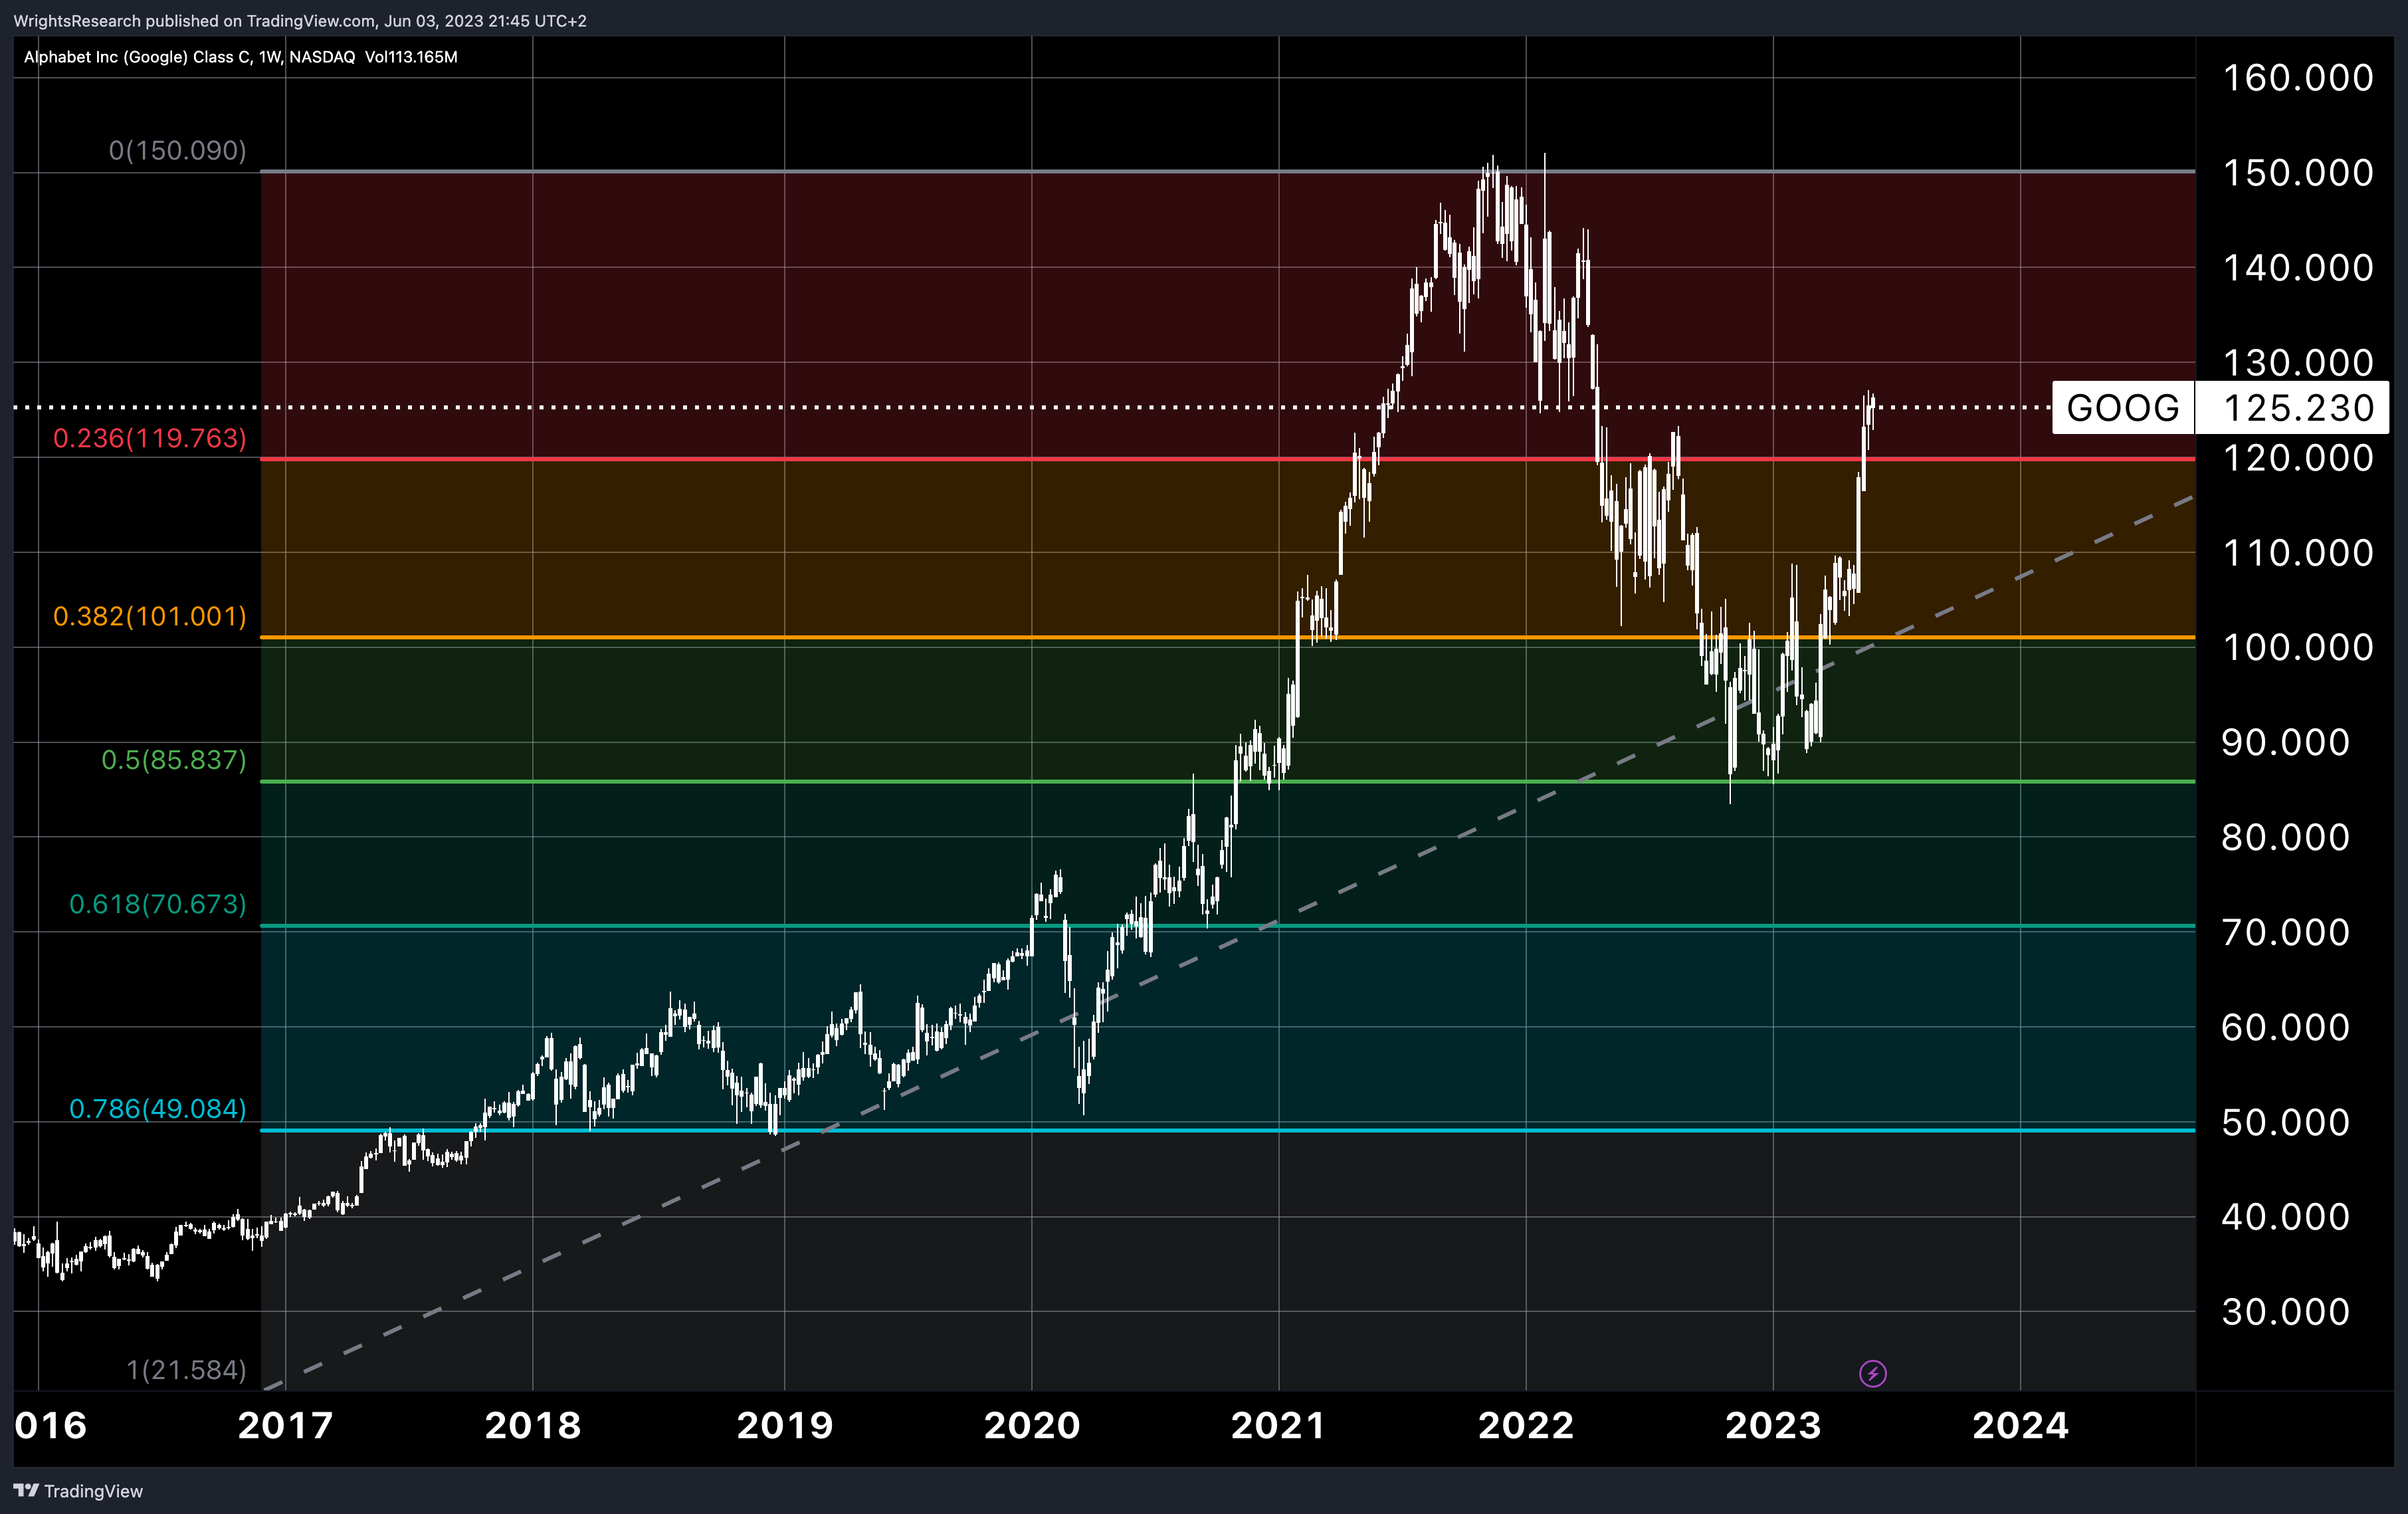The height and width of the screenshot is (1514, 2408).
Task: Click the 2024 label on time axis
Action: (2020, 1425)
